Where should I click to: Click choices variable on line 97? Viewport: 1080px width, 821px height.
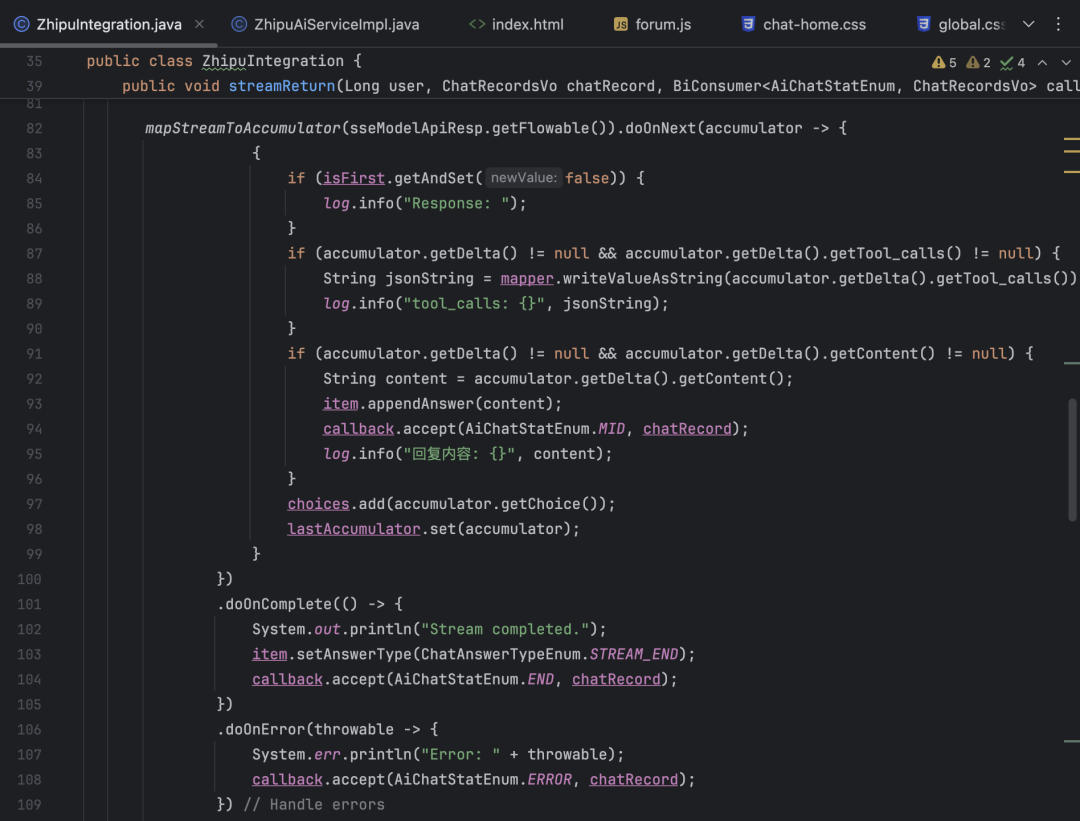[318, 504]
